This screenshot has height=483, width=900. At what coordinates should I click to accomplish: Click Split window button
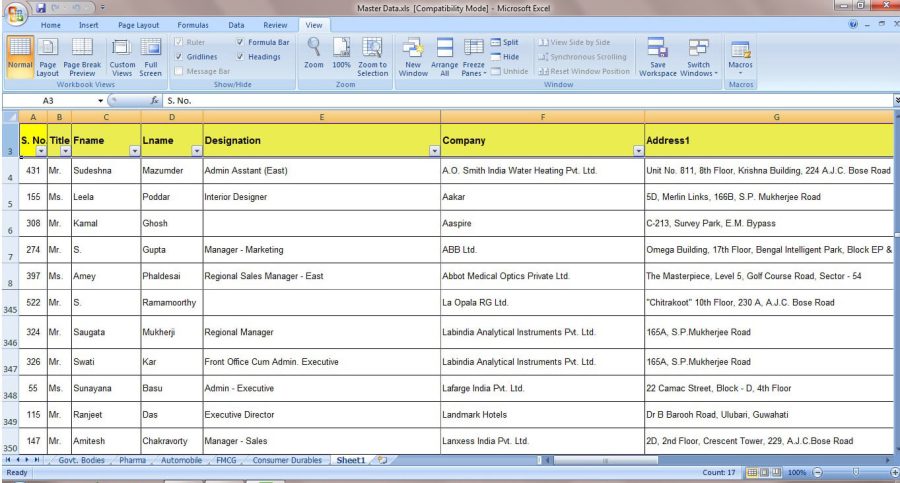pyautogui.click(x=505, y=42)
